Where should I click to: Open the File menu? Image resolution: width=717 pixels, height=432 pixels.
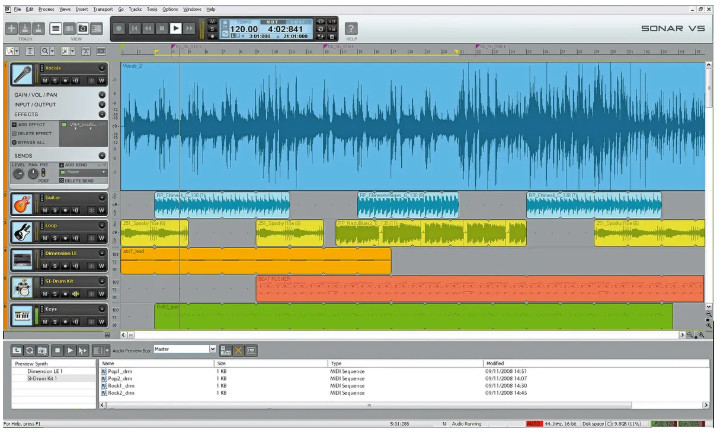[x=17, y=9]
